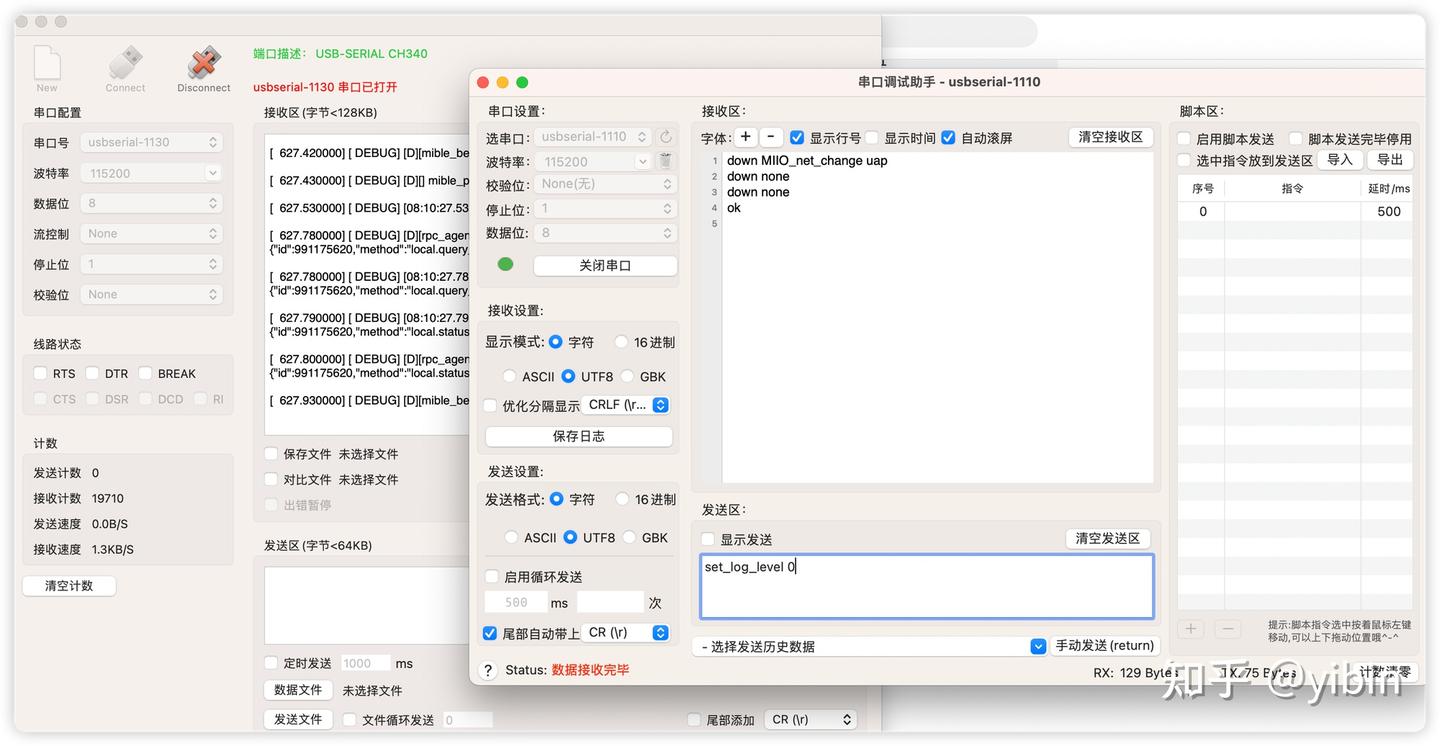Expand the 选择发送历史数据 dropdown

point(869,647)
